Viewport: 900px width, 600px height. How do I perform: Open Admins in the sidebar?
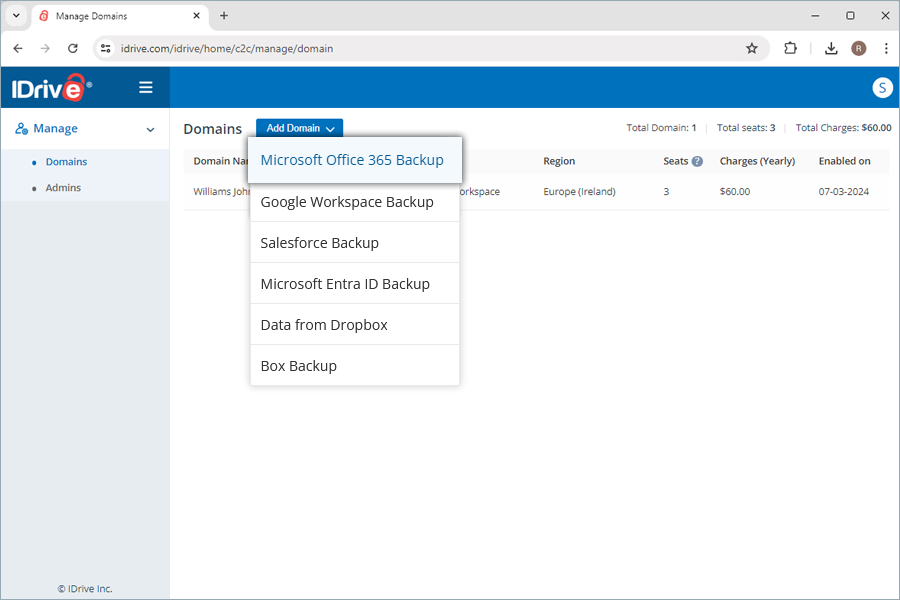point(63,188)
